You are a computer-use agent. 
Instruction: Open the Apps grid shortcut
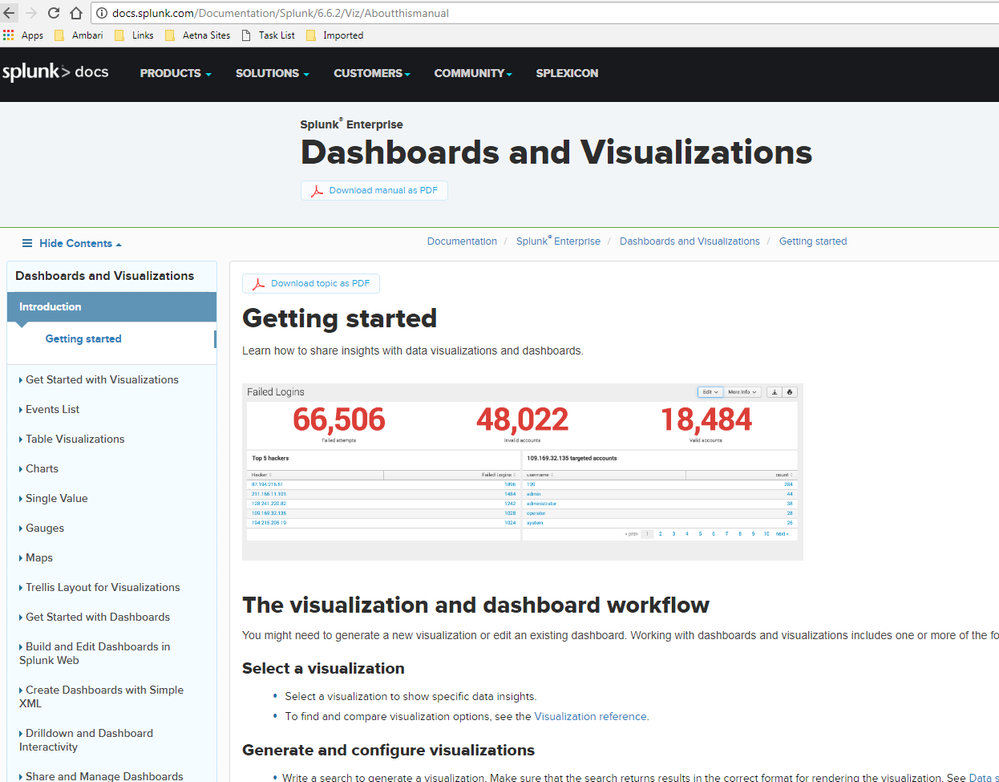pos(23,36)
